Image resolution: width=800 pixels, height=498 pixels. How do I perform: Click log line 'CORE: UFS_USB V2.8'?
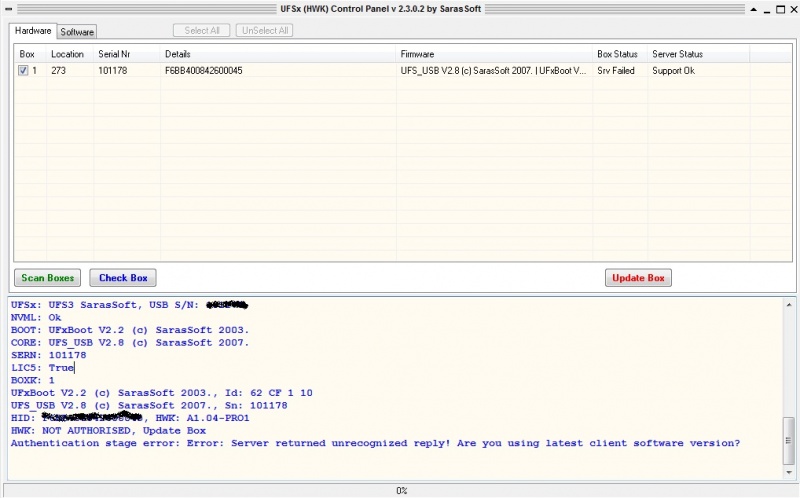coord(130,342)
